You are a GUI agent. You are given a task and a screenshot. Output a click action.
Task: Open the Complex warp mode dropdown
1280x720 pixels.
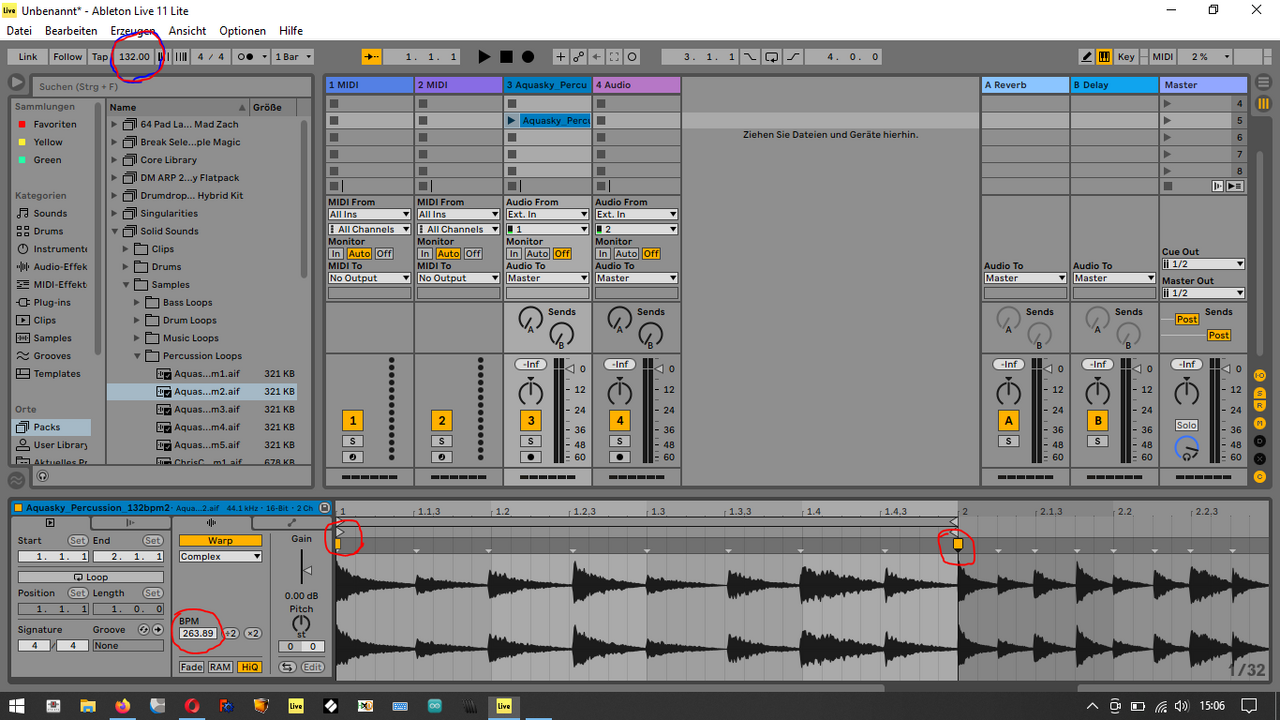[x=220, y=557]
